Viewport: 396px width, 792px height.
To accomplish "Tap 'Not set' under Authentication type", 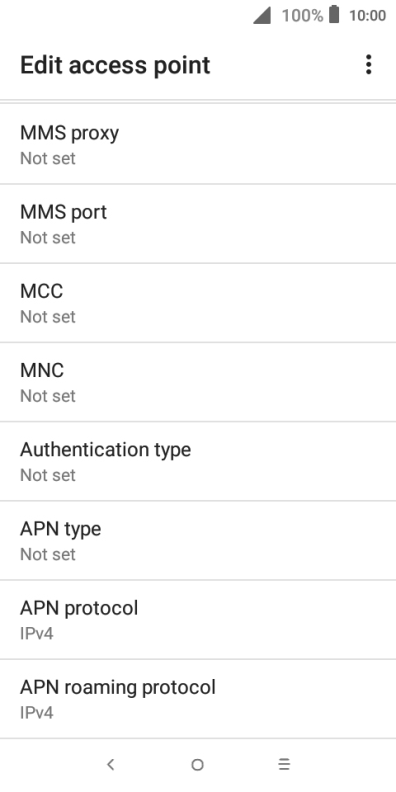I will pyautogui.click(x=48, y=475).
